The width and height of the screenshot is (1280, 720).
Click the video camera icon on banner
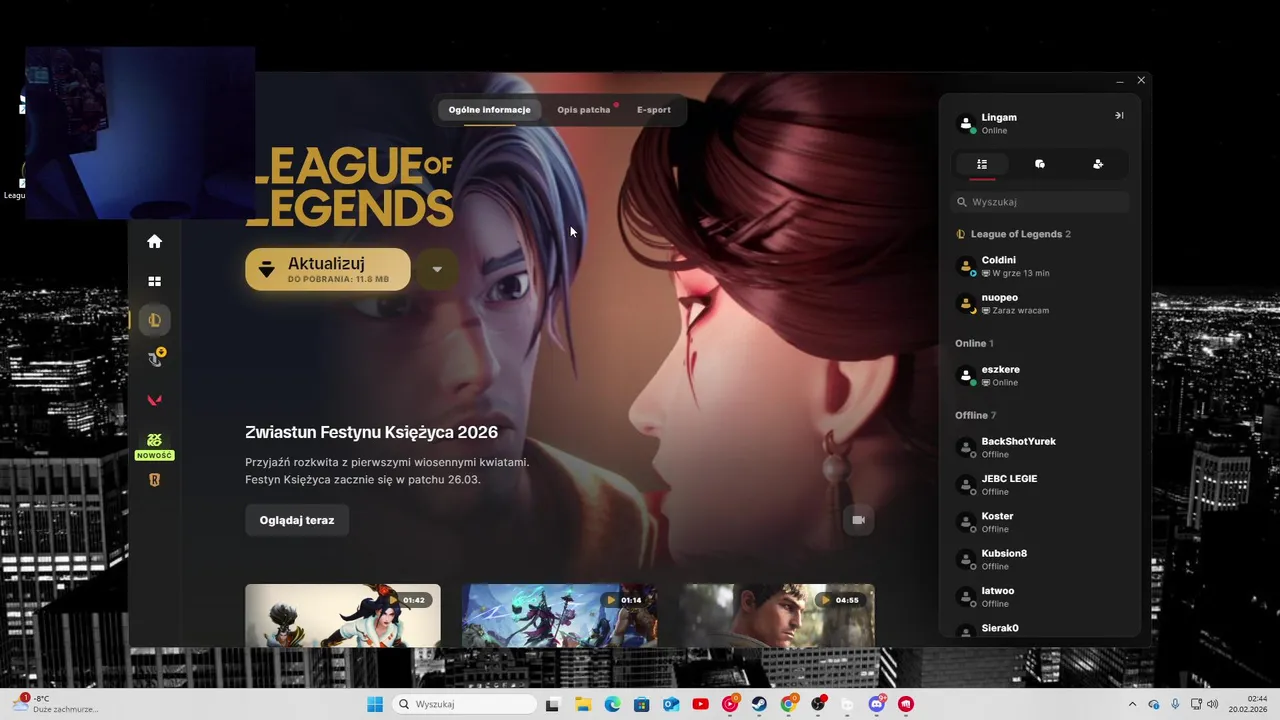(858, 520)
